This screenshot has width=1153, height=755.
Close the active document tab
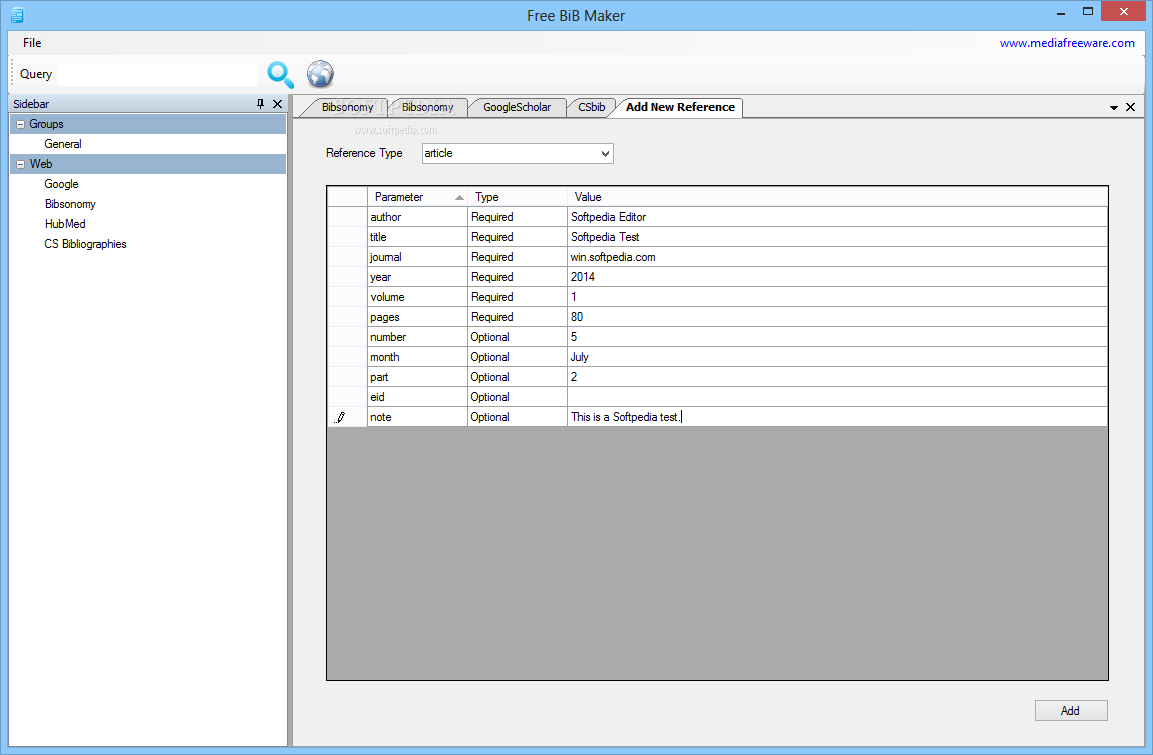tap(1130, 107)
